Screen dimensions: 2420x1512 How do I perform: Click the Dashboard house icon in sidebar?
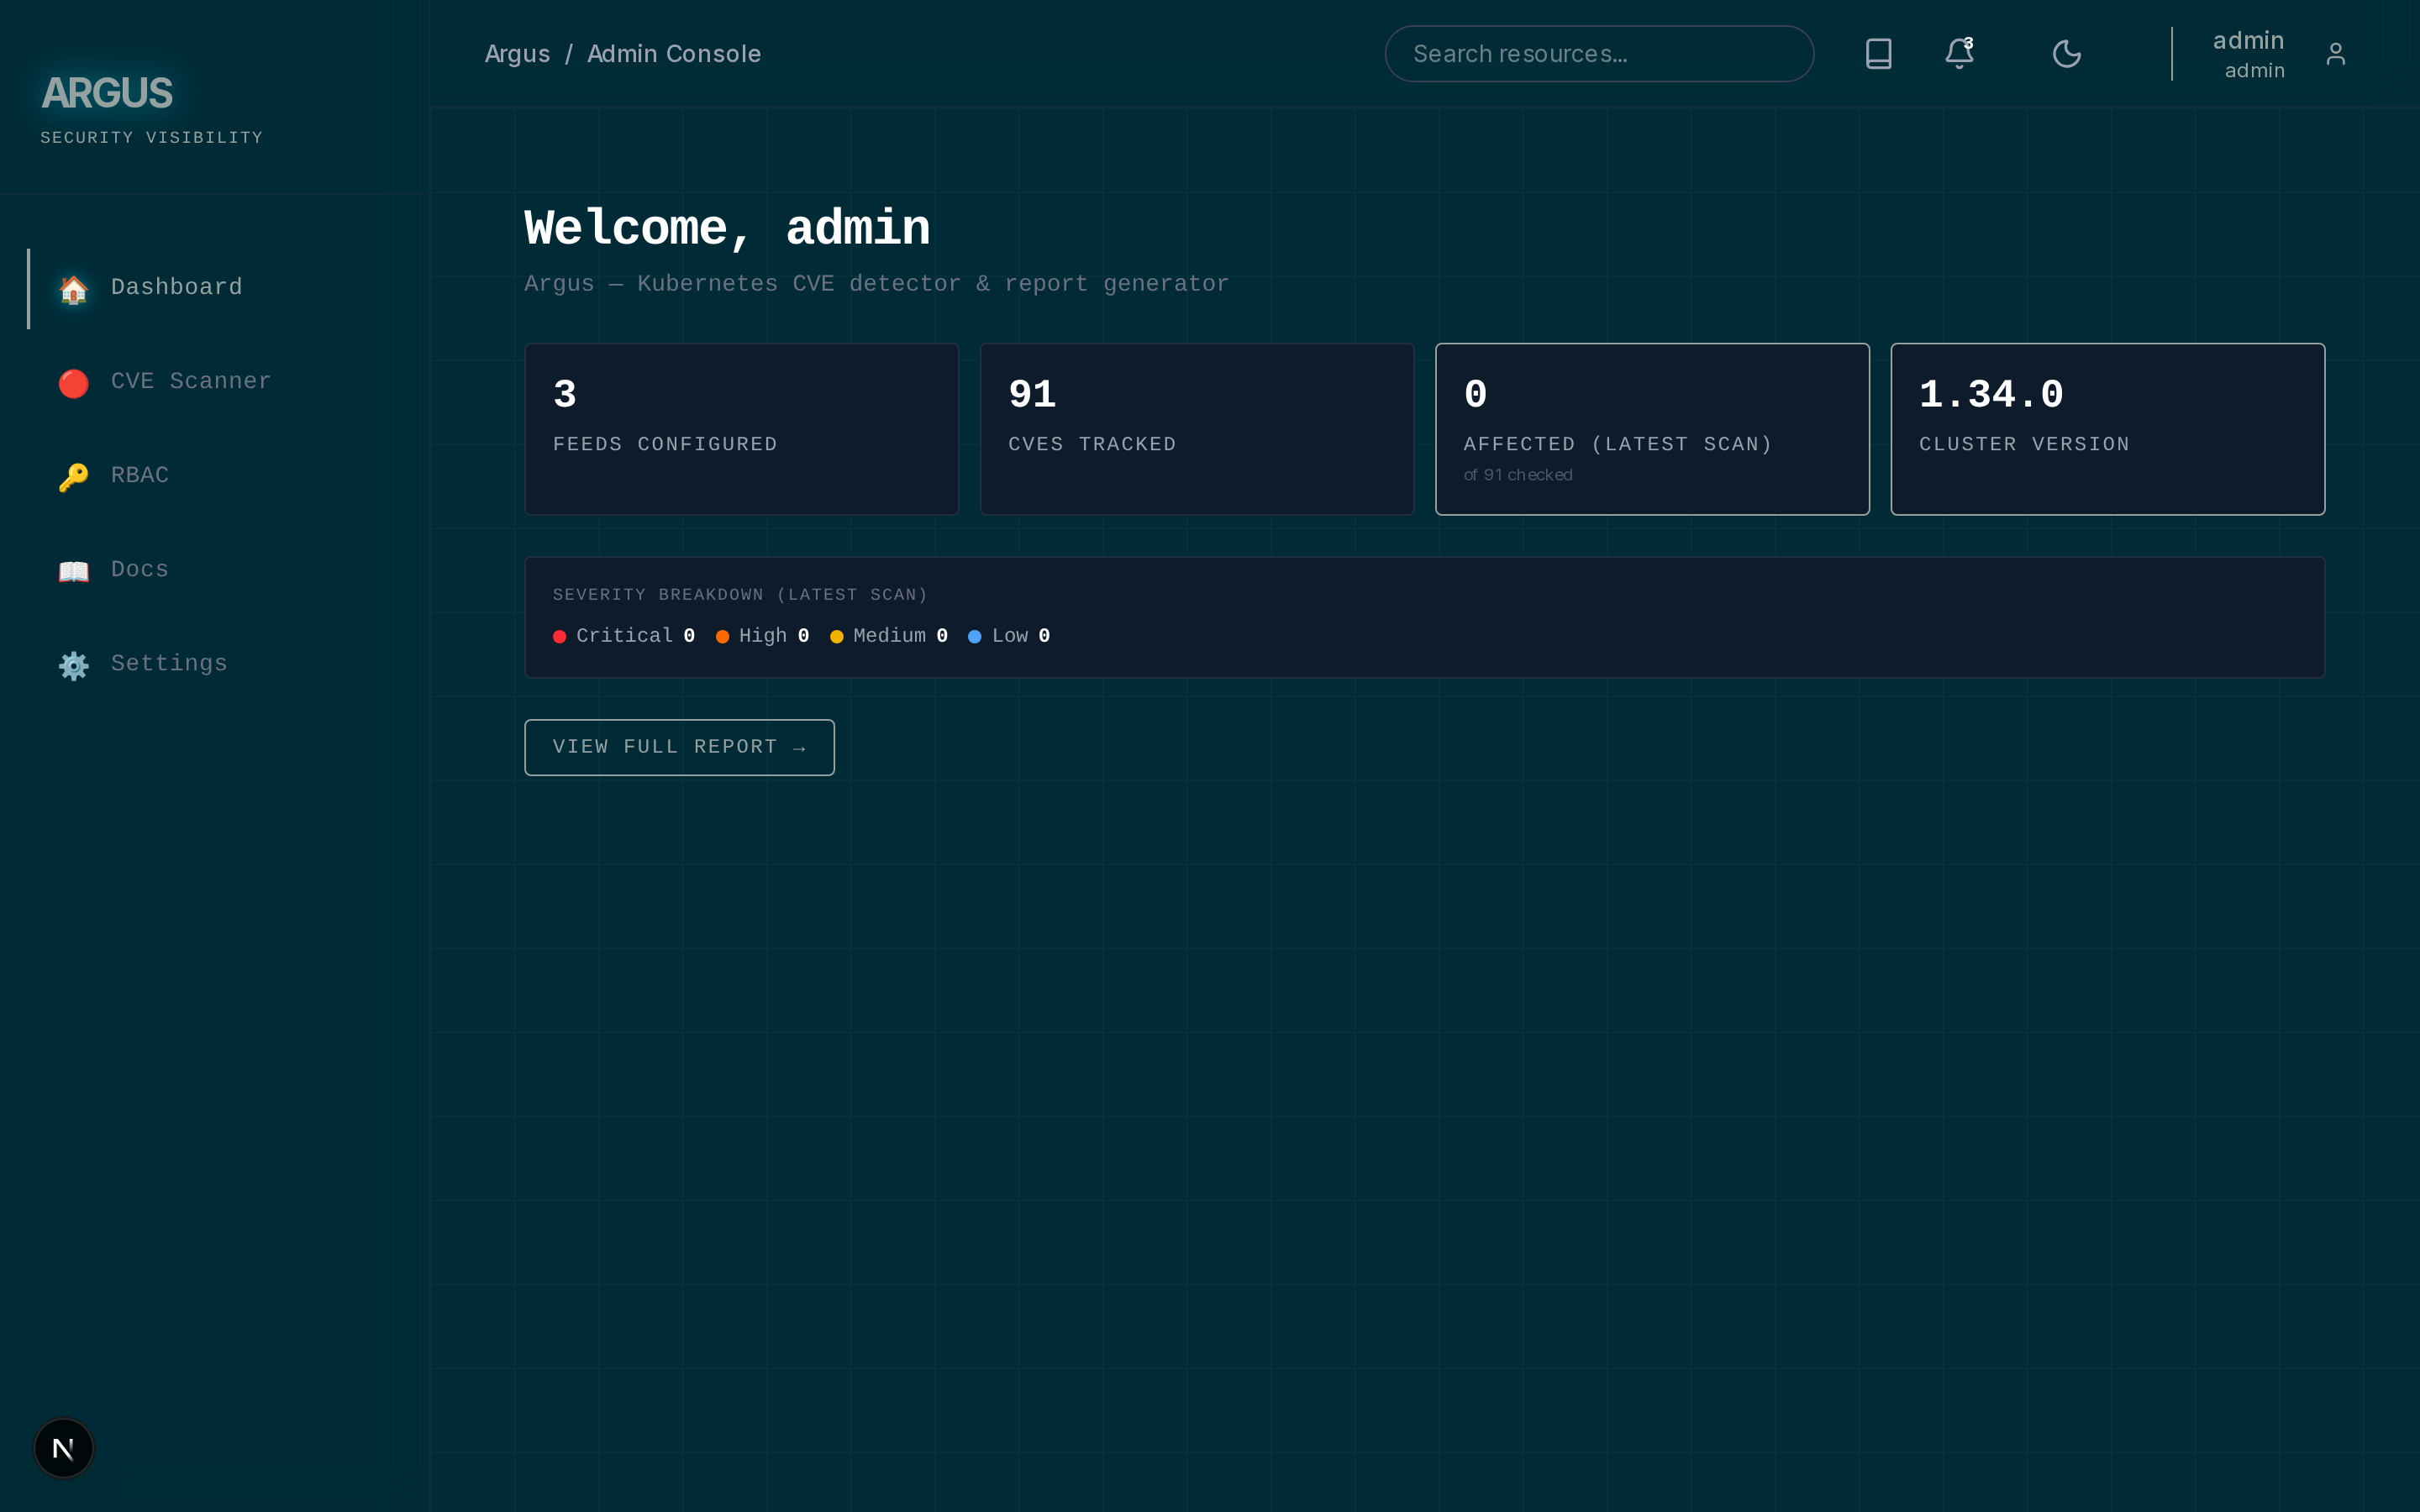[74, 289]
